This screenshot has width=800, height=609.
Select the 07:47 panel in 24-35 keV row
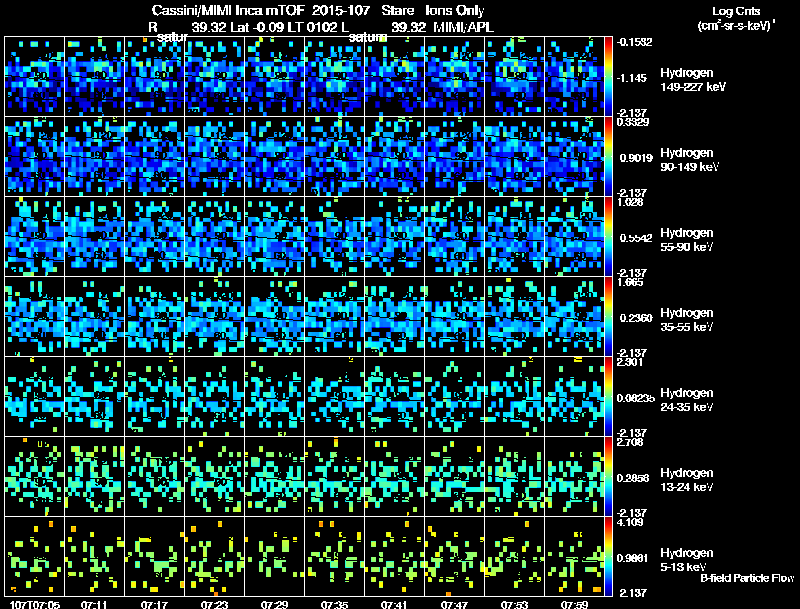pos(455,397)
